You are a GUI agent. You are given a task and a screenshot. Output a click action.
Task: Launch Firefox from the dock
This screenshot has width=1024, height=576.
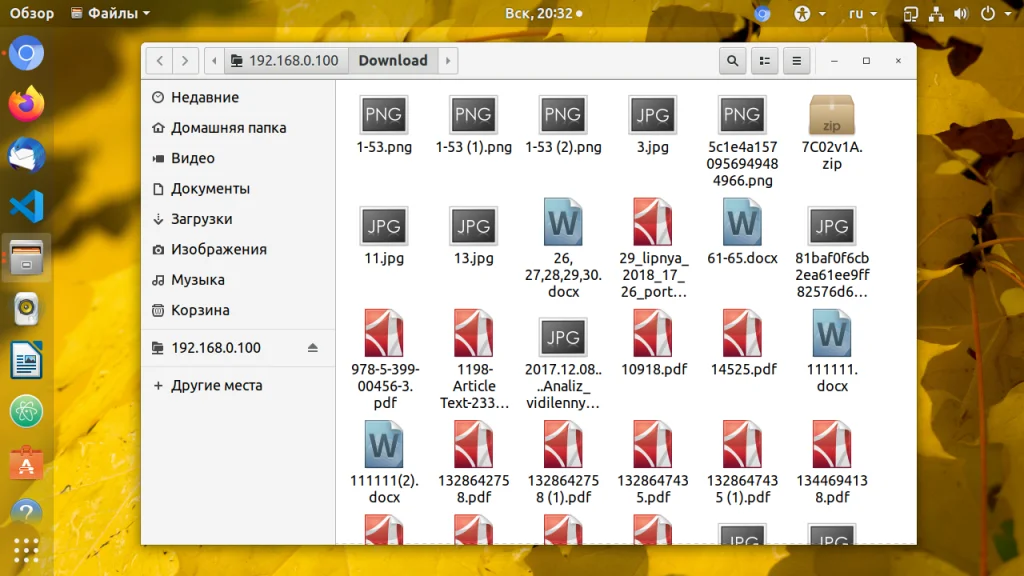tap(26, 104)
